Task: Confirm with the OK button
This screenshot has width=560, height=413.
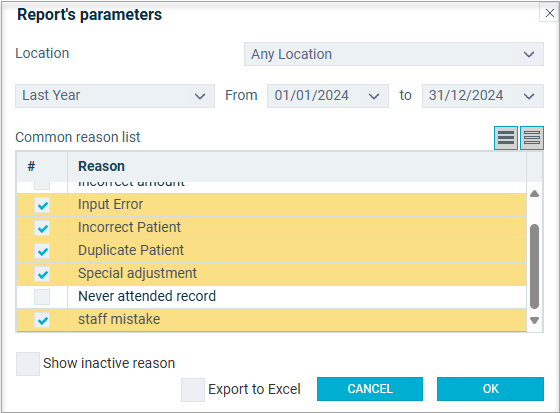Action: (x=490, y=389)
